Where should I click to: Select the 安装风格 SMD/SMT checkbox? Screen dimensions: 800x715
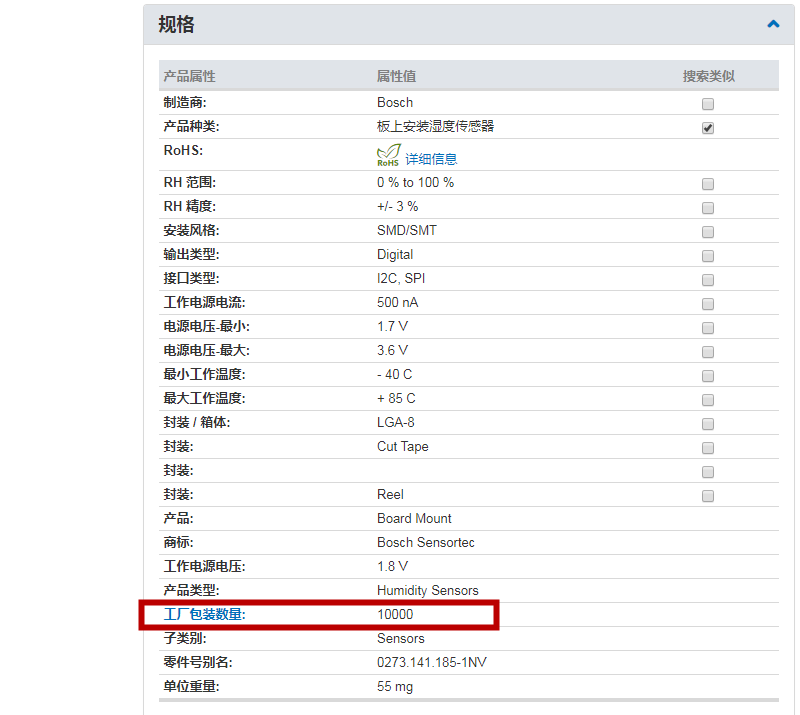pyautogui.click(x=708, y=232)
